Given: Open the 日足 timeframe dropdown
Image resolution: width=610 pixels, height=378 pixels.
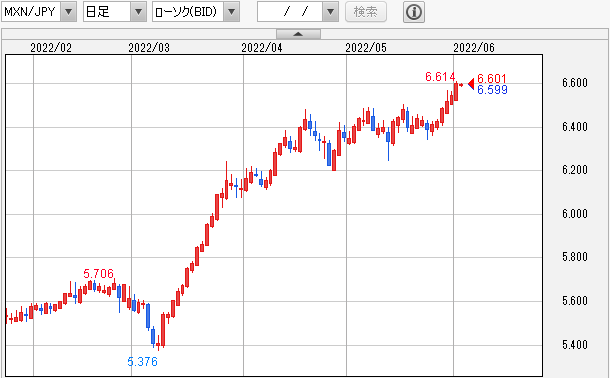Looking at the screenshot, I should pyautogui.click(x=114, y=12).
